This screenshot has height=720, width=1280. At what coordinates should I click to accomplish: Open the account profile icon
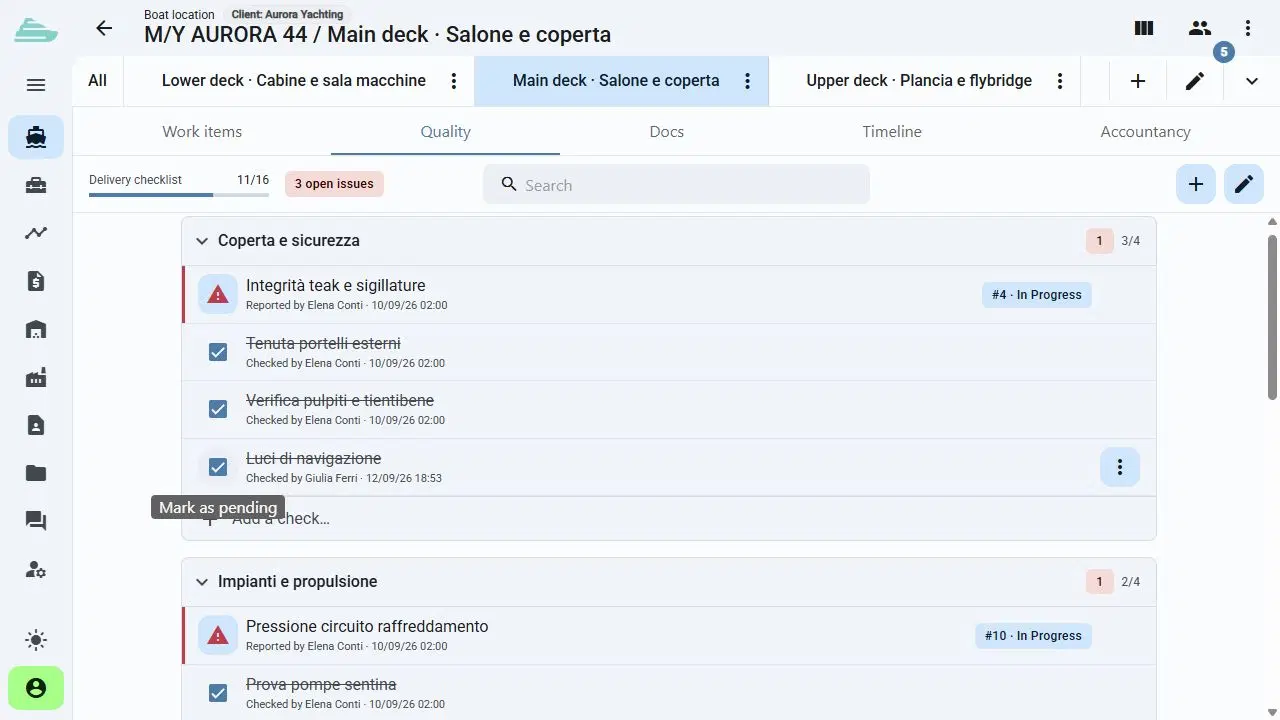click(36, 688)
